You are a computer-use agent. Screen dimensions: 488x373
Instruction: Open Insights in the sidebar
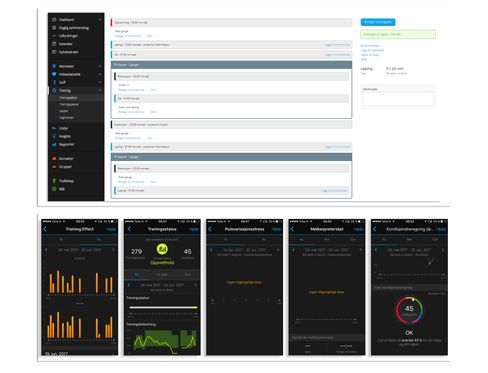click(65, 136)
